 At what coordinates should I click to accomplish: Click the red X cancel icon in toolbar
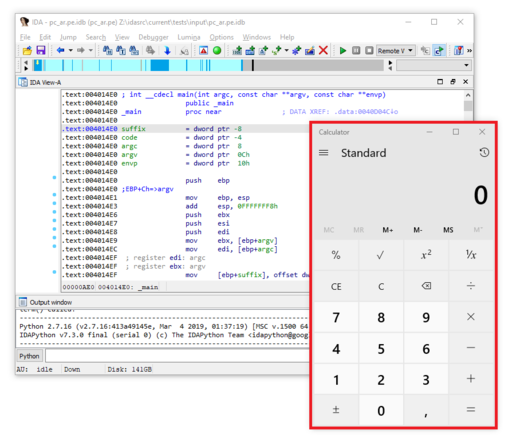[323, 50]
